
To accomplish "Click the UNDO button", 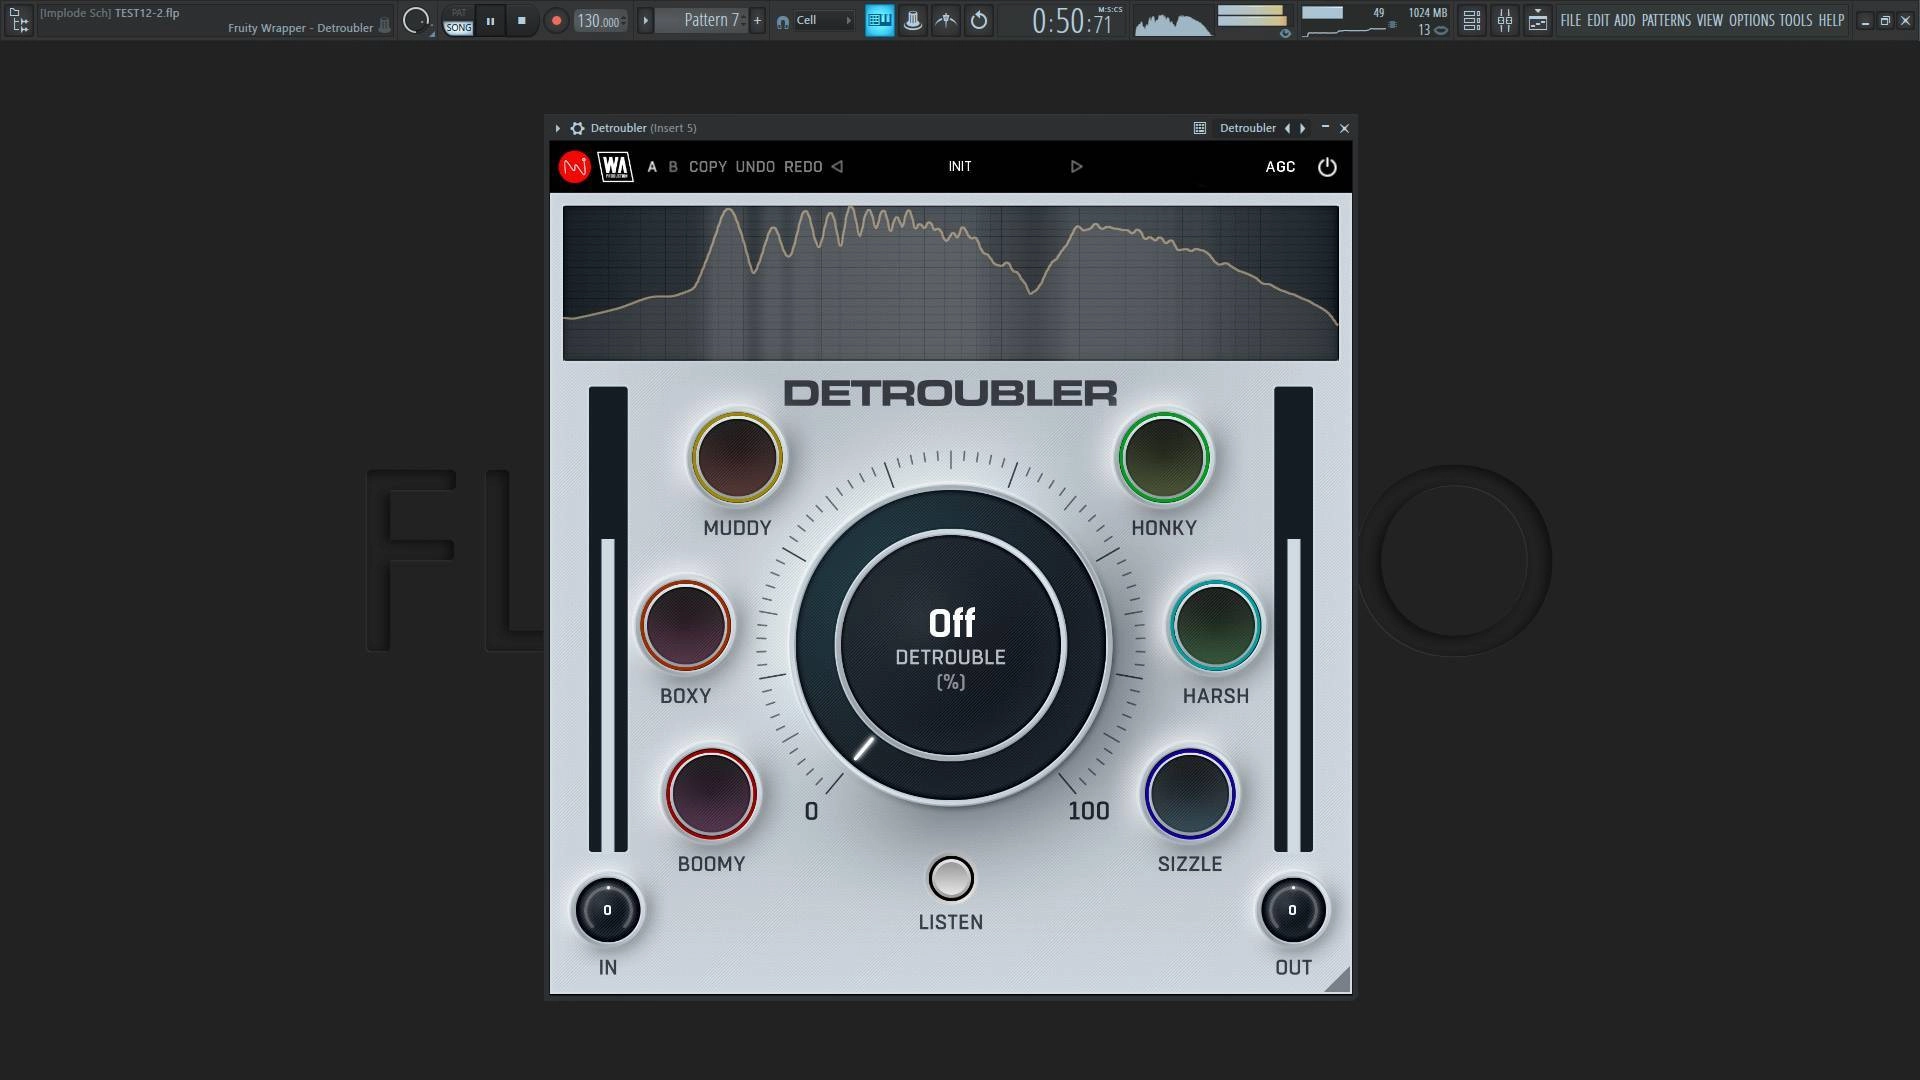I will [x=755, y=167].
